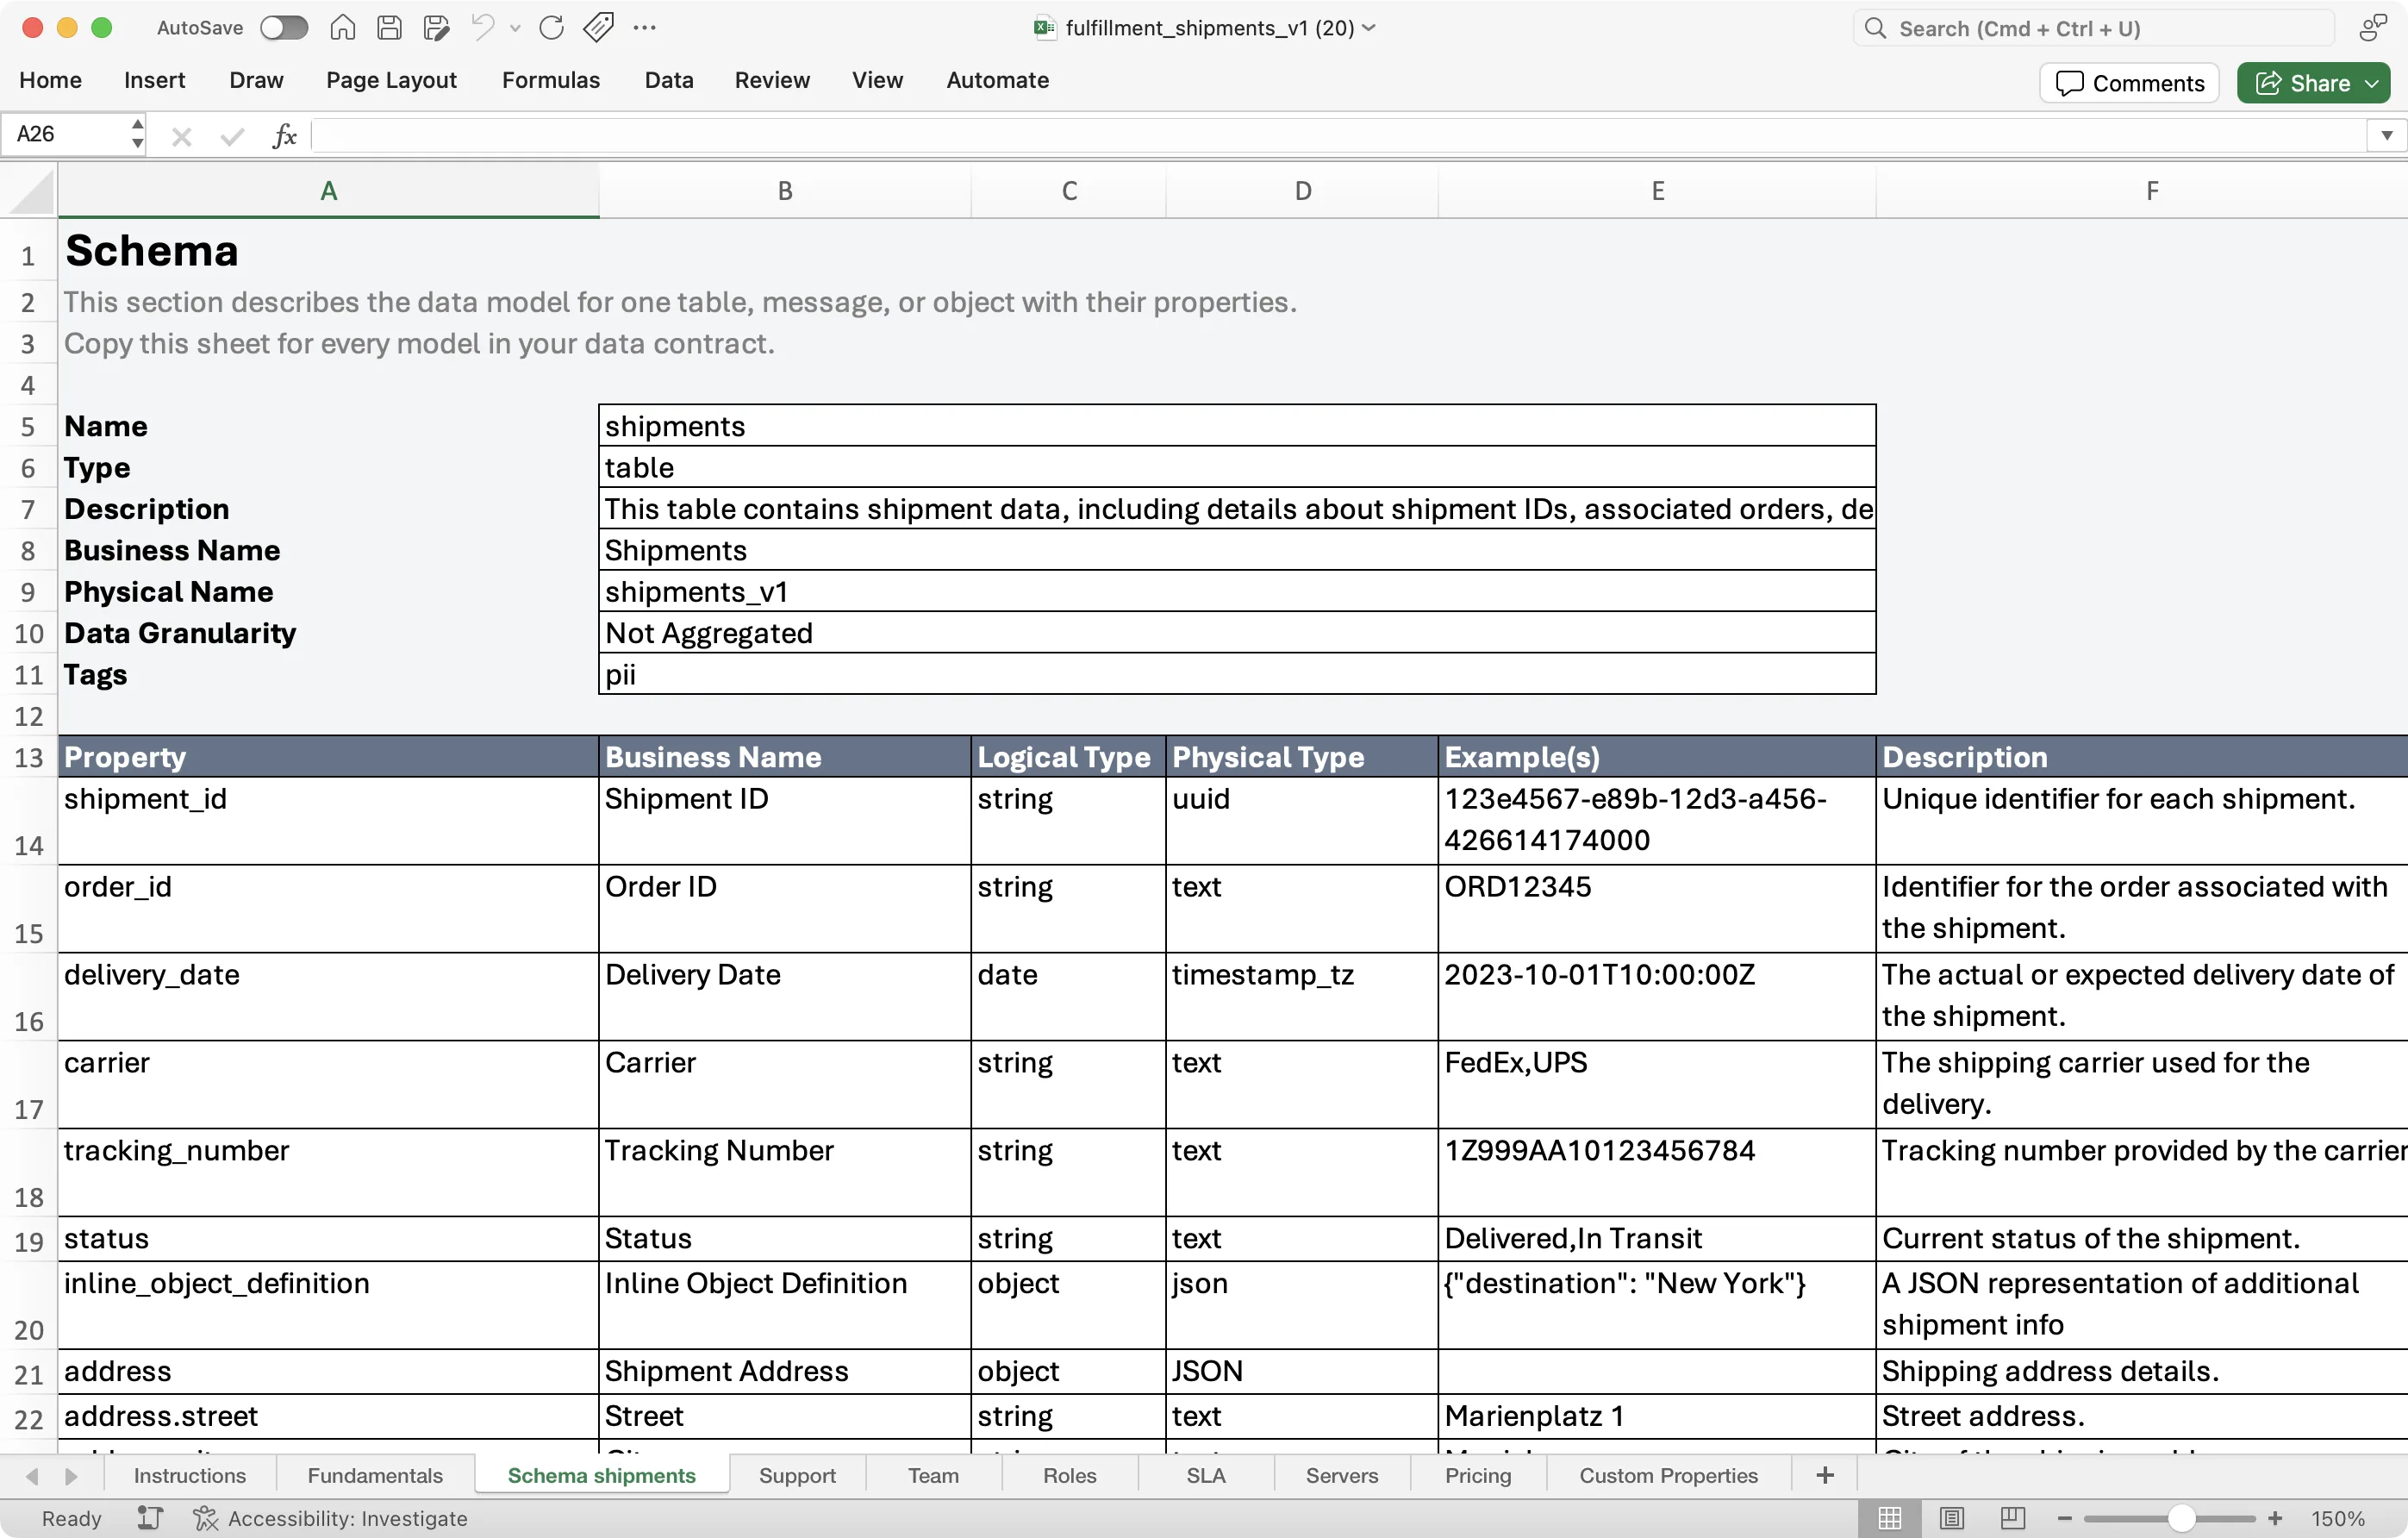Image resolution: width=2408 pixels, height=1538 pixels.
Task: Click the tag/sensitivity icon in the toolbar
Action: click(598, 28)
